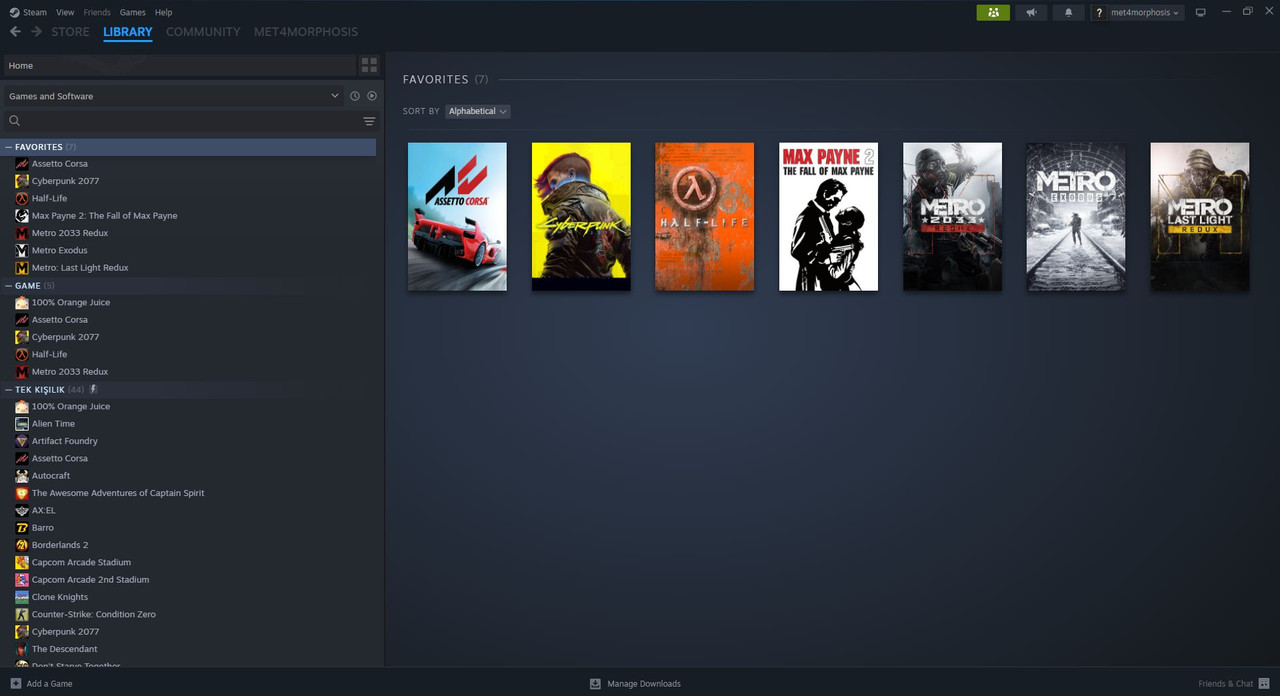The width and height of the screenshot is (1280, 696).
Task: Click the Metro: Last Light Redux icon
Action: tap(22, 268)
